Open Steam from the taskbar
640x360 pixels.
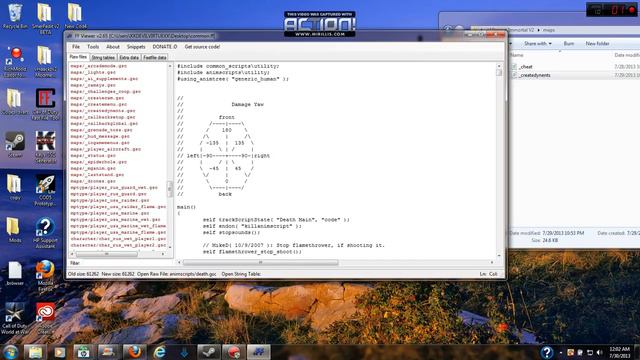pos(209,352)
